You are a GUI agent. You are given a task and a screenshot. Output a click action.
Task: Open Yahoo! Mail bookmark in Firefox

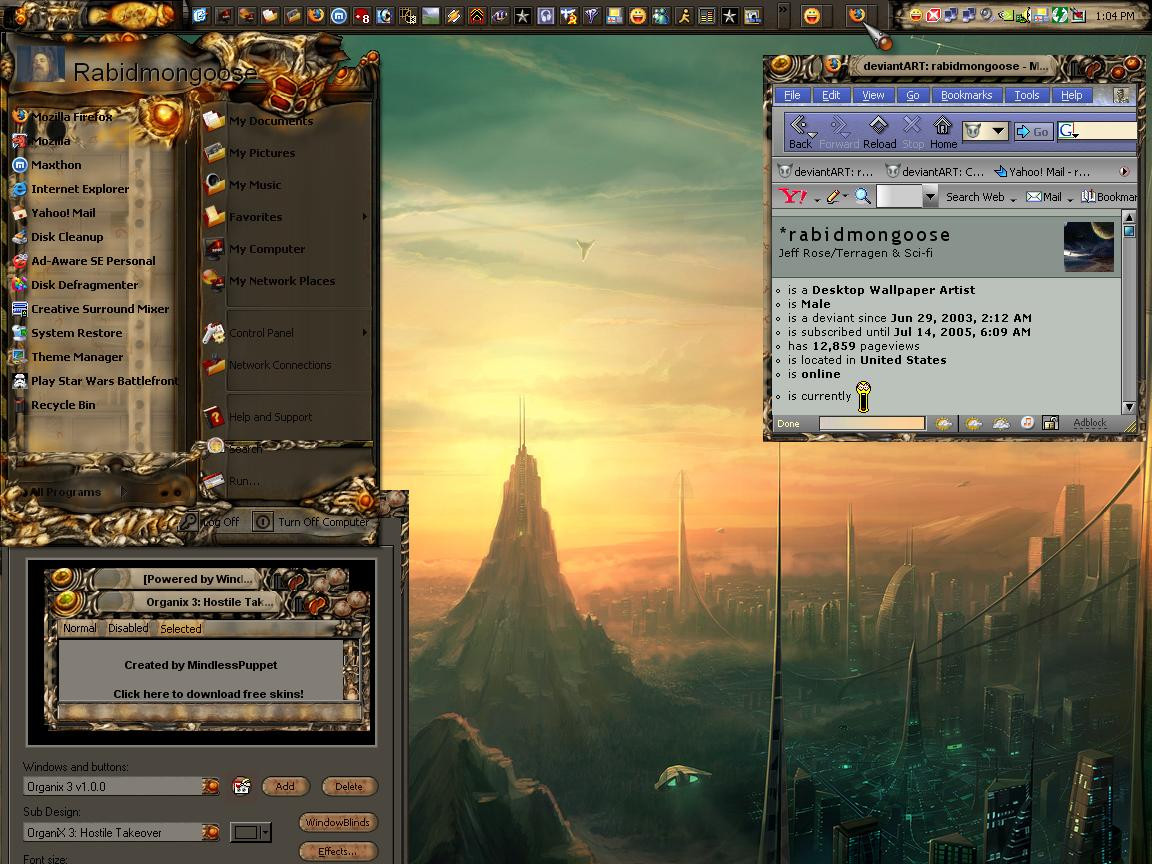[x=1042, y=172]
